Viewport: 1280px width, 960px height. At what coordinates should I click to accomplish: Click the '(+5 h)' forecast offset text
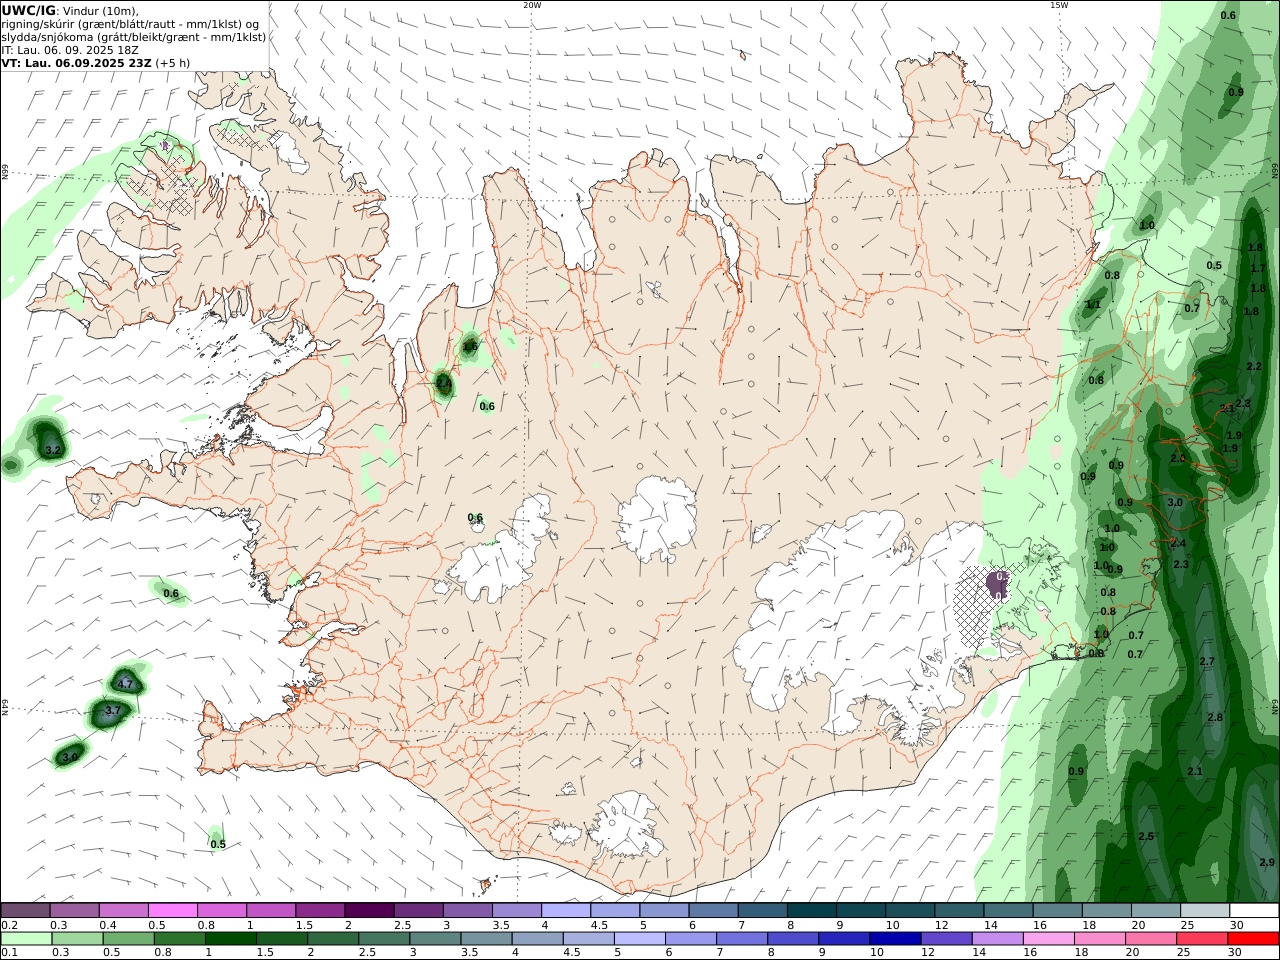click(x=173, y=62)
